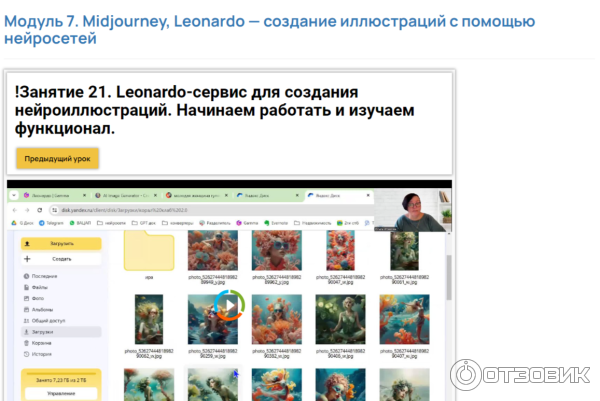Open the GPT док bookmark folder
Viewport: 600px width, 401px height.
coord(144,223)
